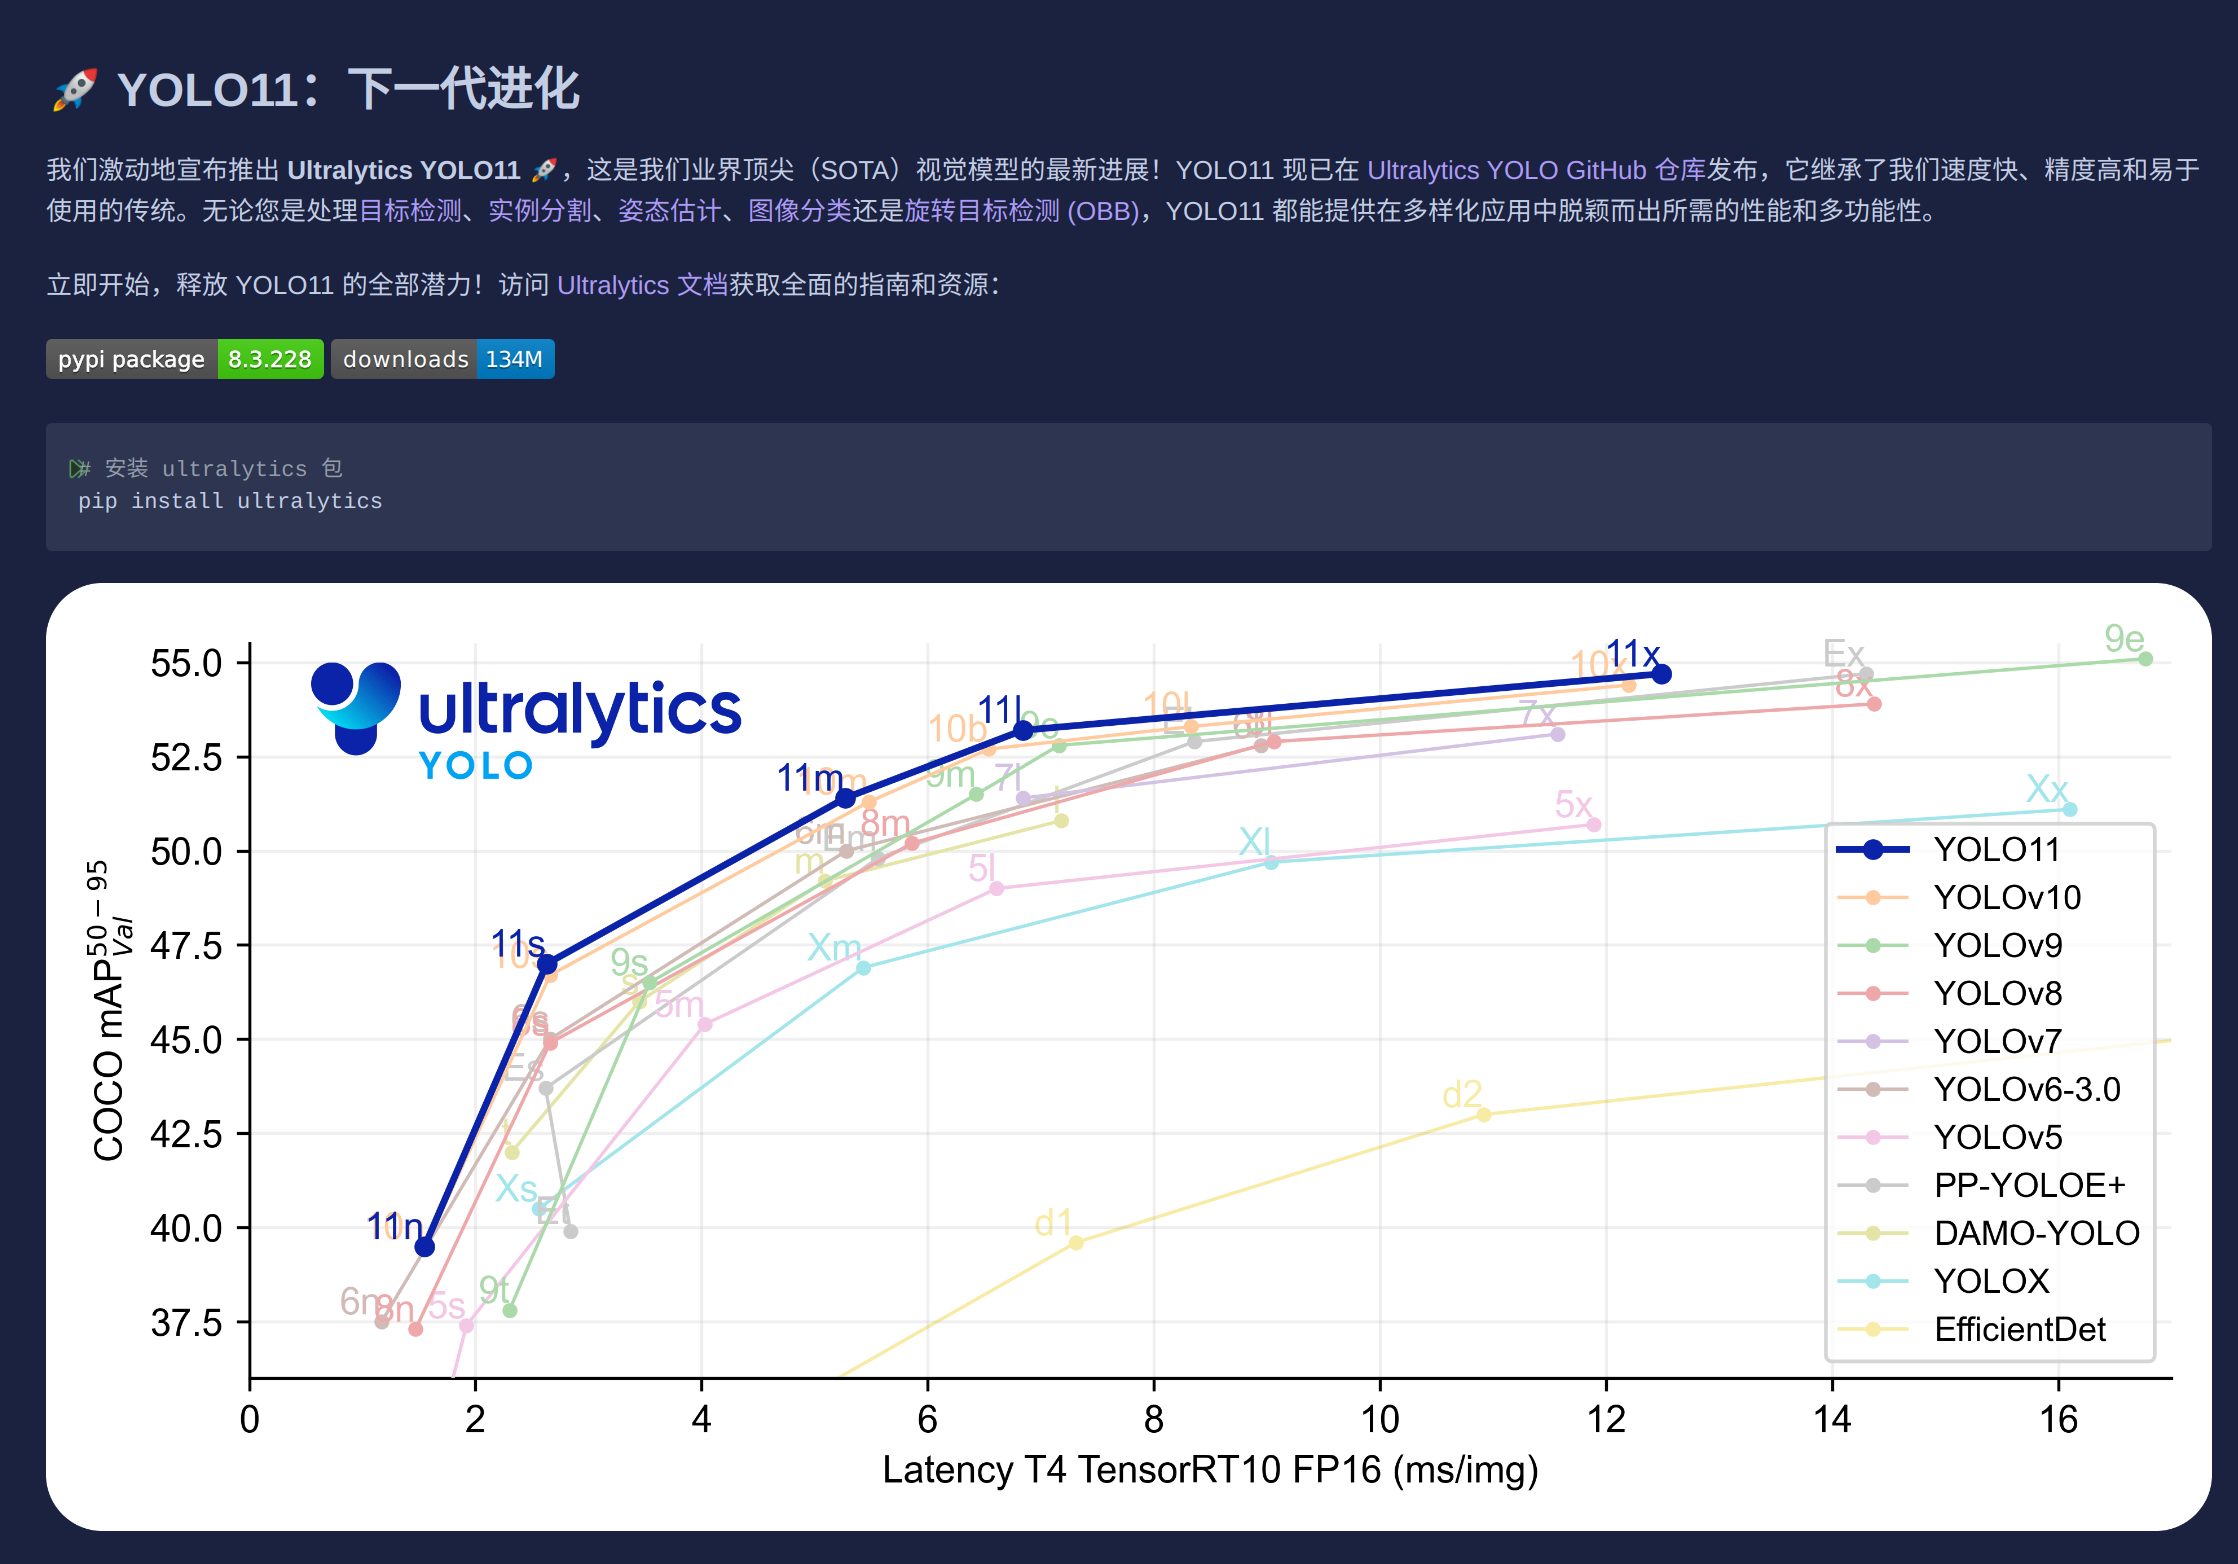Click the small rocket emoji after bold YOLO11
2238x1564 pixels.
tap(543, 170)
